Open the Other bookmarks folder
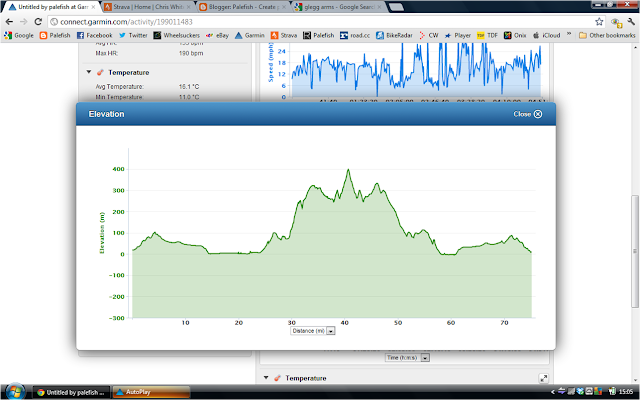Image resolution: width=640 pixels, height=400 pixels. click(x=607, y=36)
